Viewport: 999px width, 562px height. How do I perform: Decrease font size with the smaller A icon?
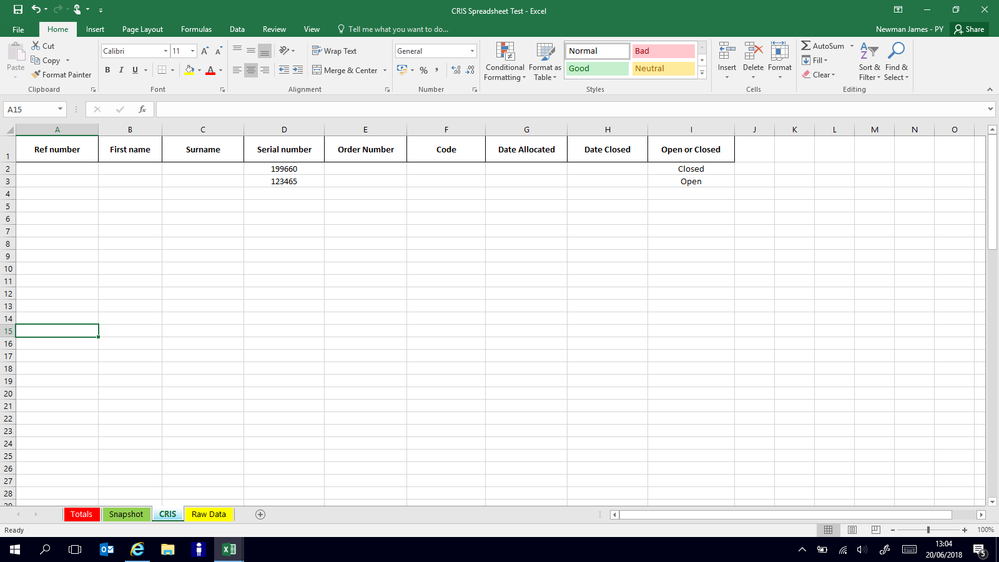pyautogui.click(x=219, y=51)
